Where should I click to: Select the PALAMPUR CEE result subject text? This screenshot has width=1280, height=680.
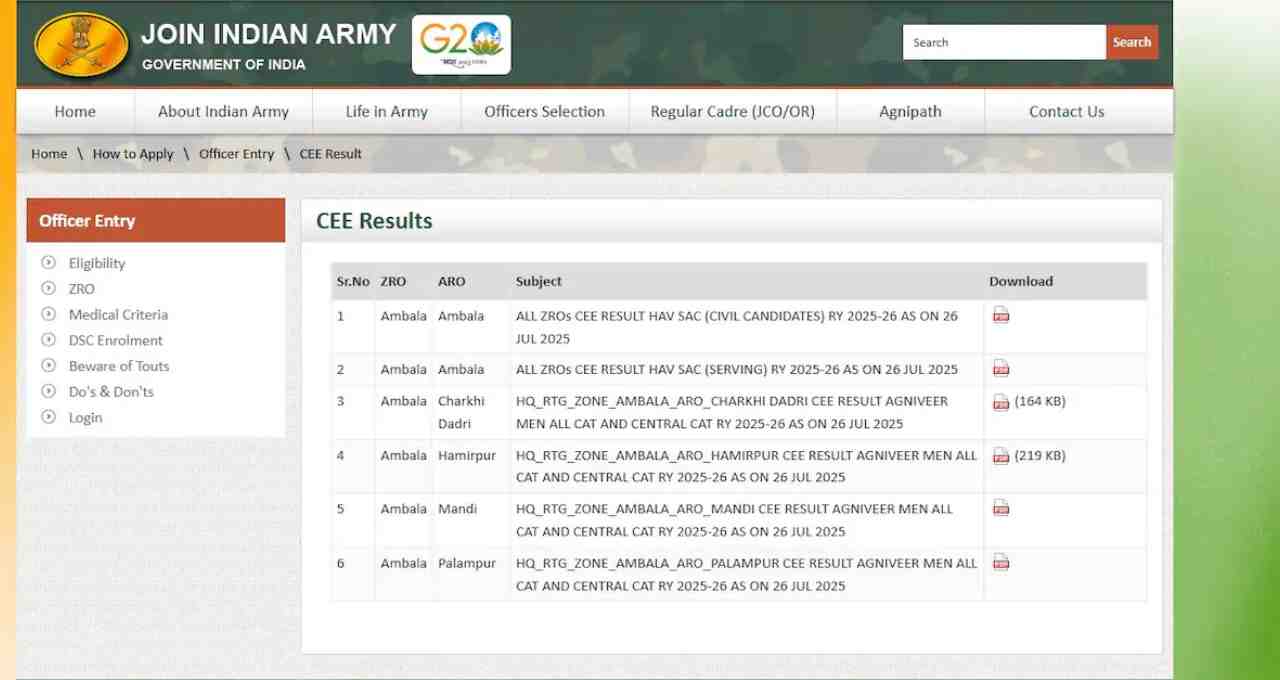point(746,574)
